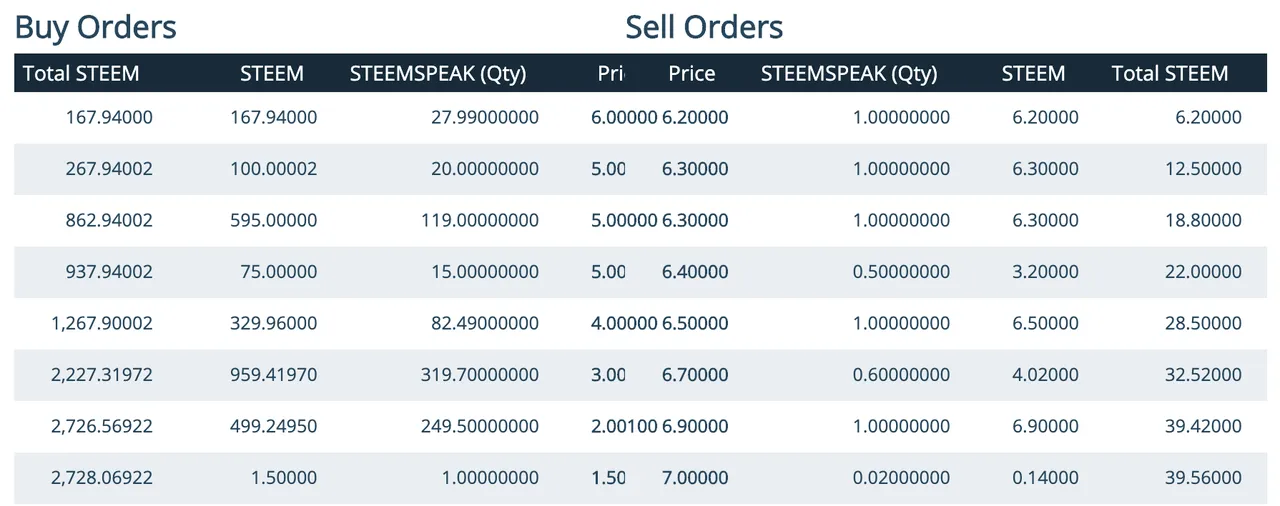Viewport: 1280px width, 506px height.
Task: Select Sell Orders Total STEEM column header
Action: (1169, 73)
